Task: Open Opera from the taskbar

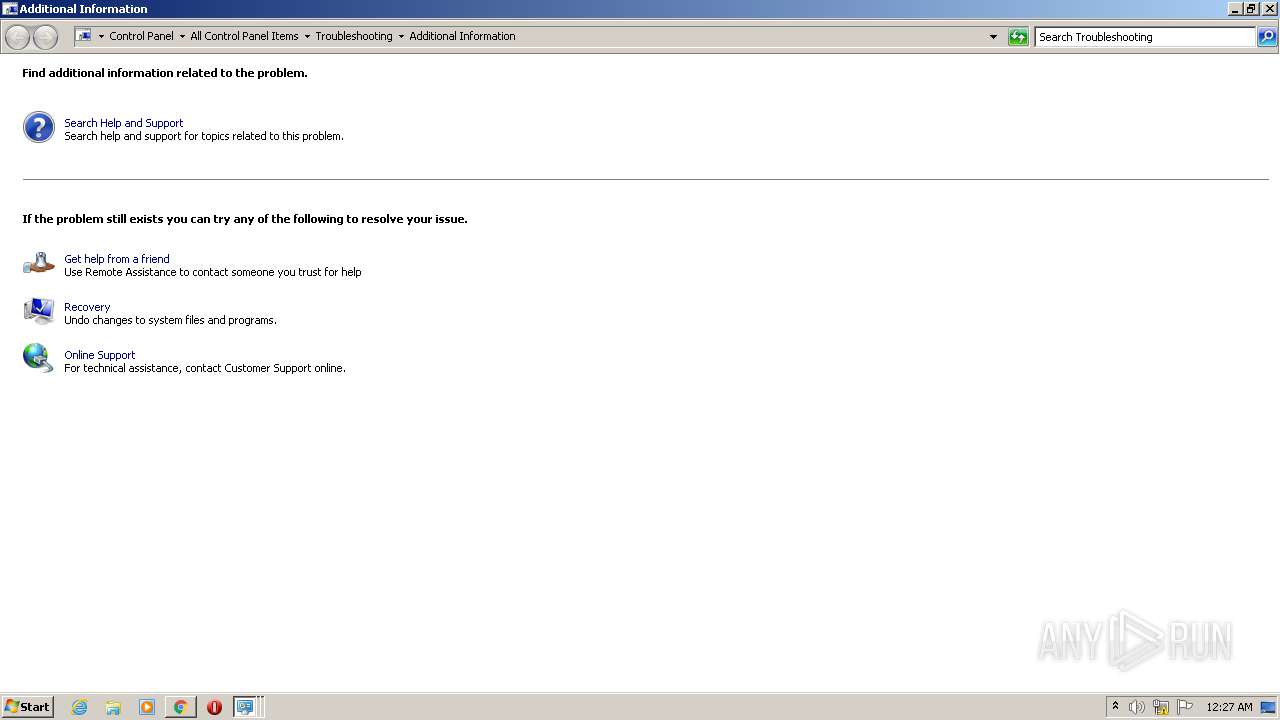Action: [214, 707]
